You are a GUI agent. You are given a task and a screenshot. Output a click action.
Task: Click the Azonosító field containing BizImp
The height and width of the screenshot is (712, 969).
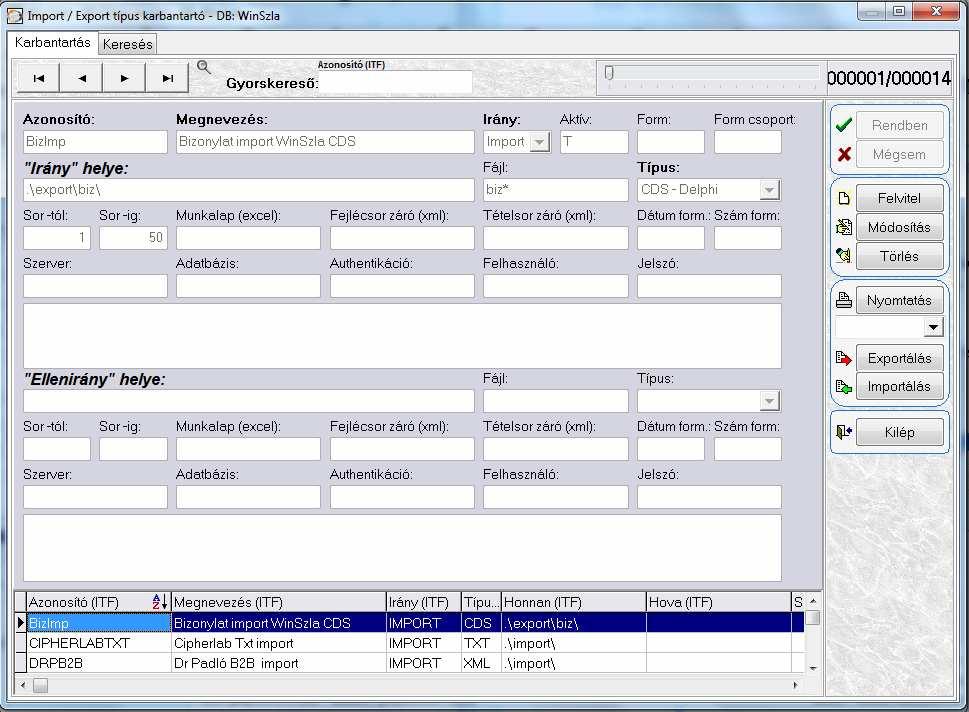point(95,142)
